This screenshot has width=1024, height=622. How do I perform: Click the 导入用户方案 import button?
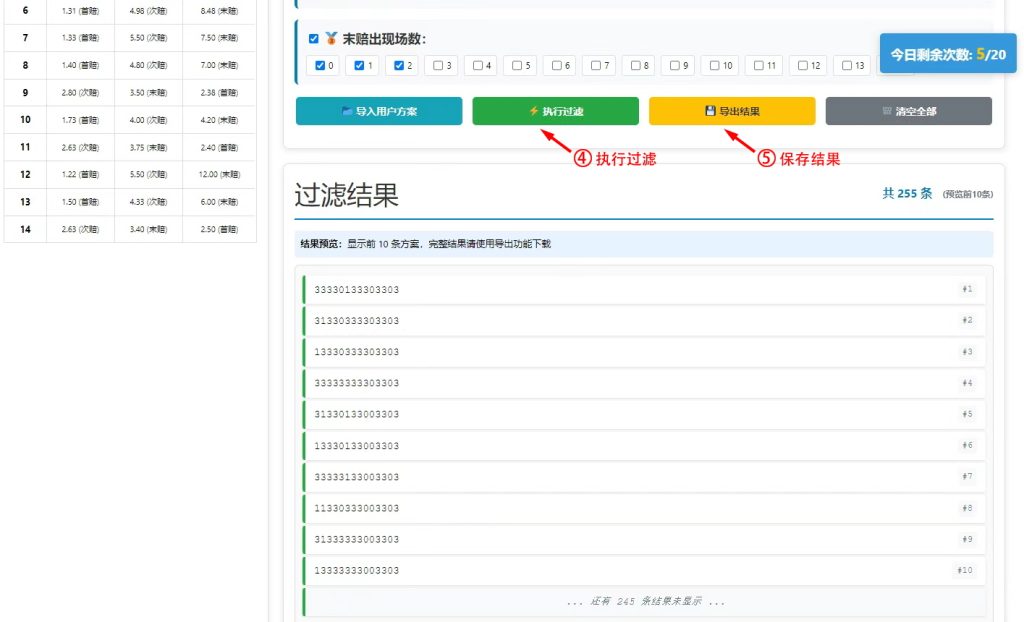379,111
